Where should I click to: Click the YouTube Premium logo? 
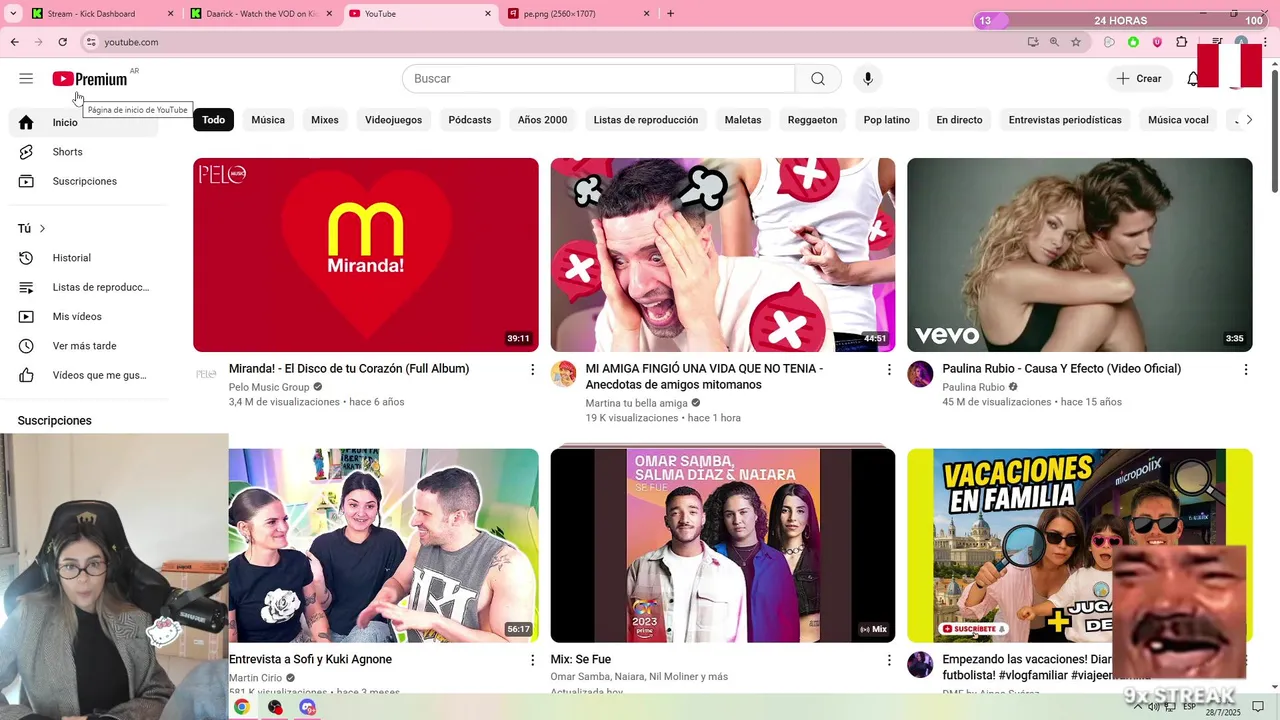tap(90, 79)
